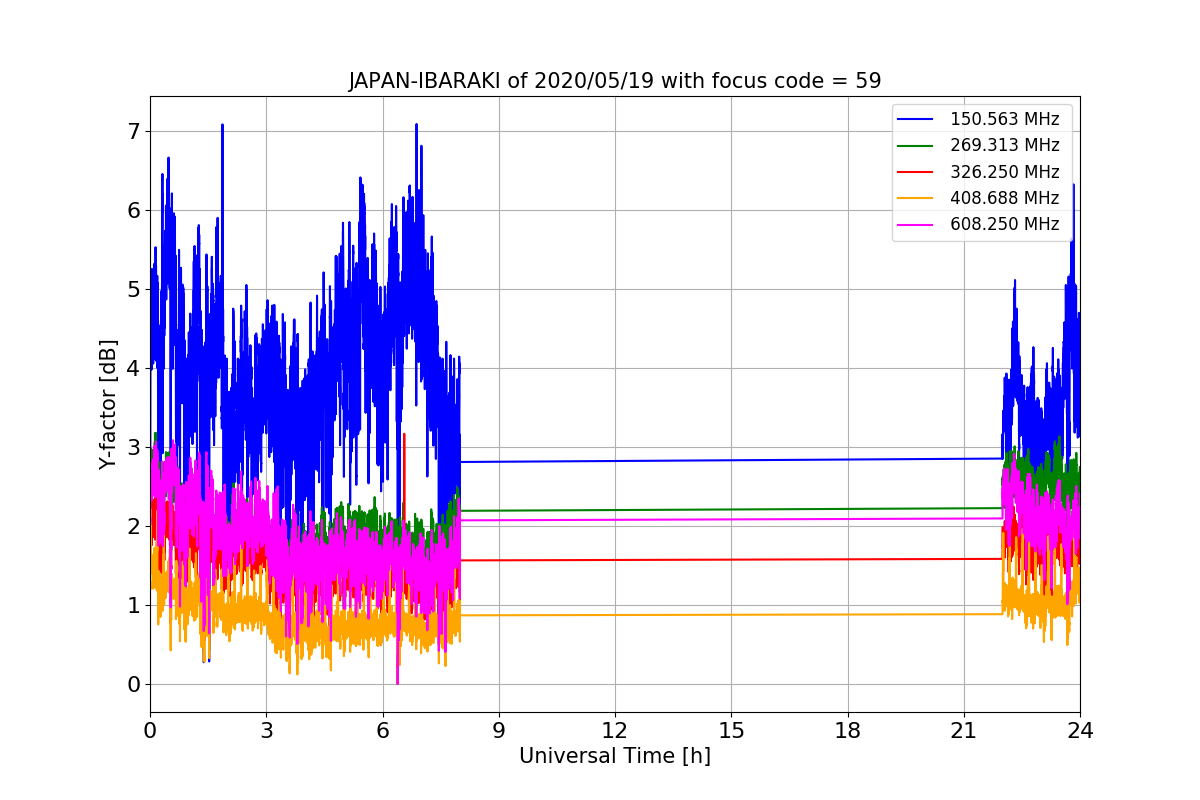Click y-axis tick label 4
Viewport: 1200px width, 800px height.
click(134, 369)
